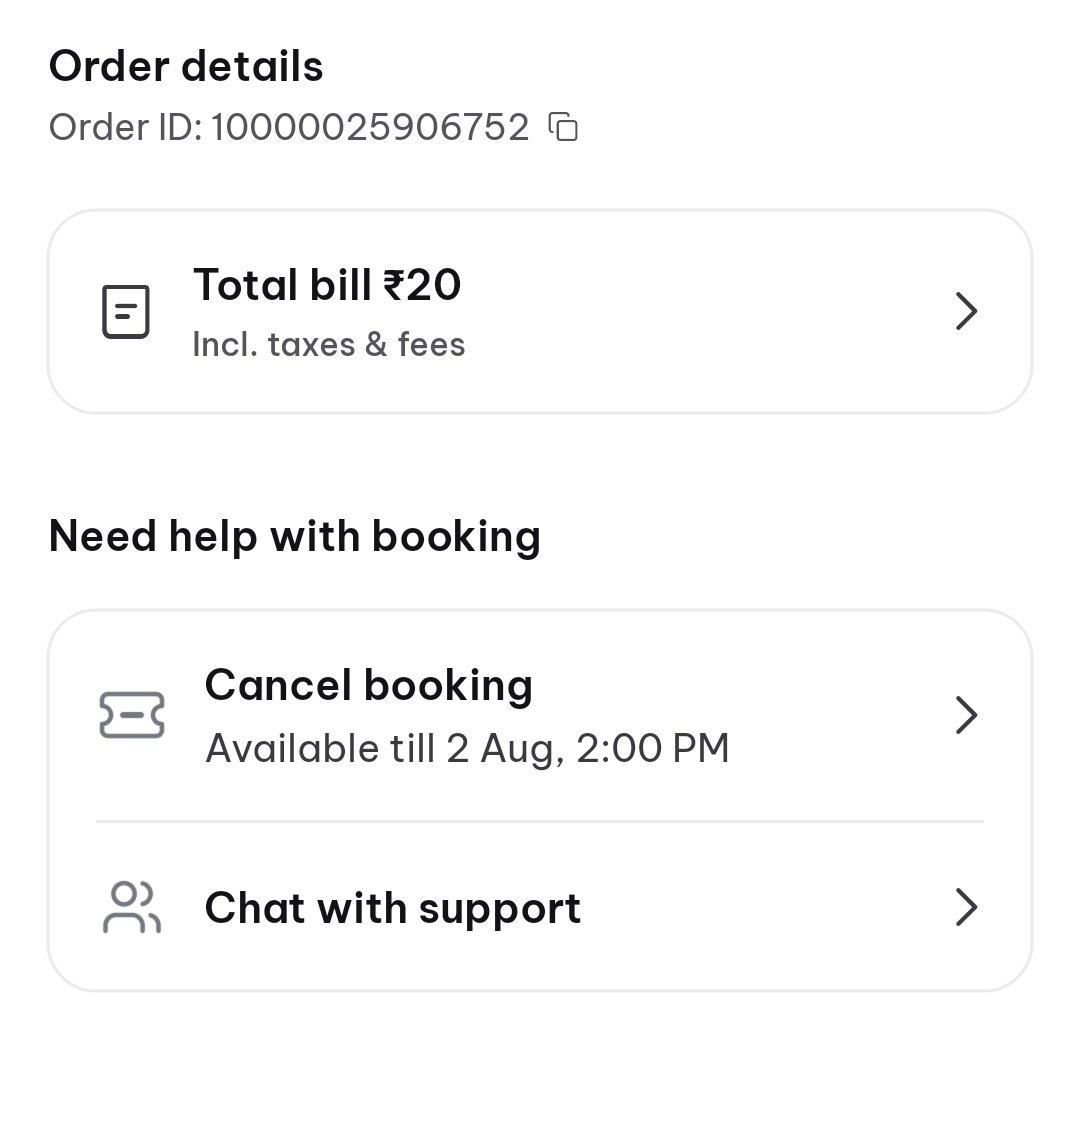The image size is (1080, 1122).
Task: Copy the Order ID using the copy icon
Action: (x=563, y=127)
